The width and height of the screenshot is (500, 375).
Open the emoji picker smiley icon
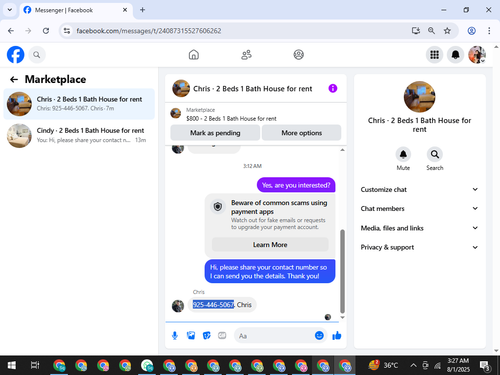(x=319, y=335)
